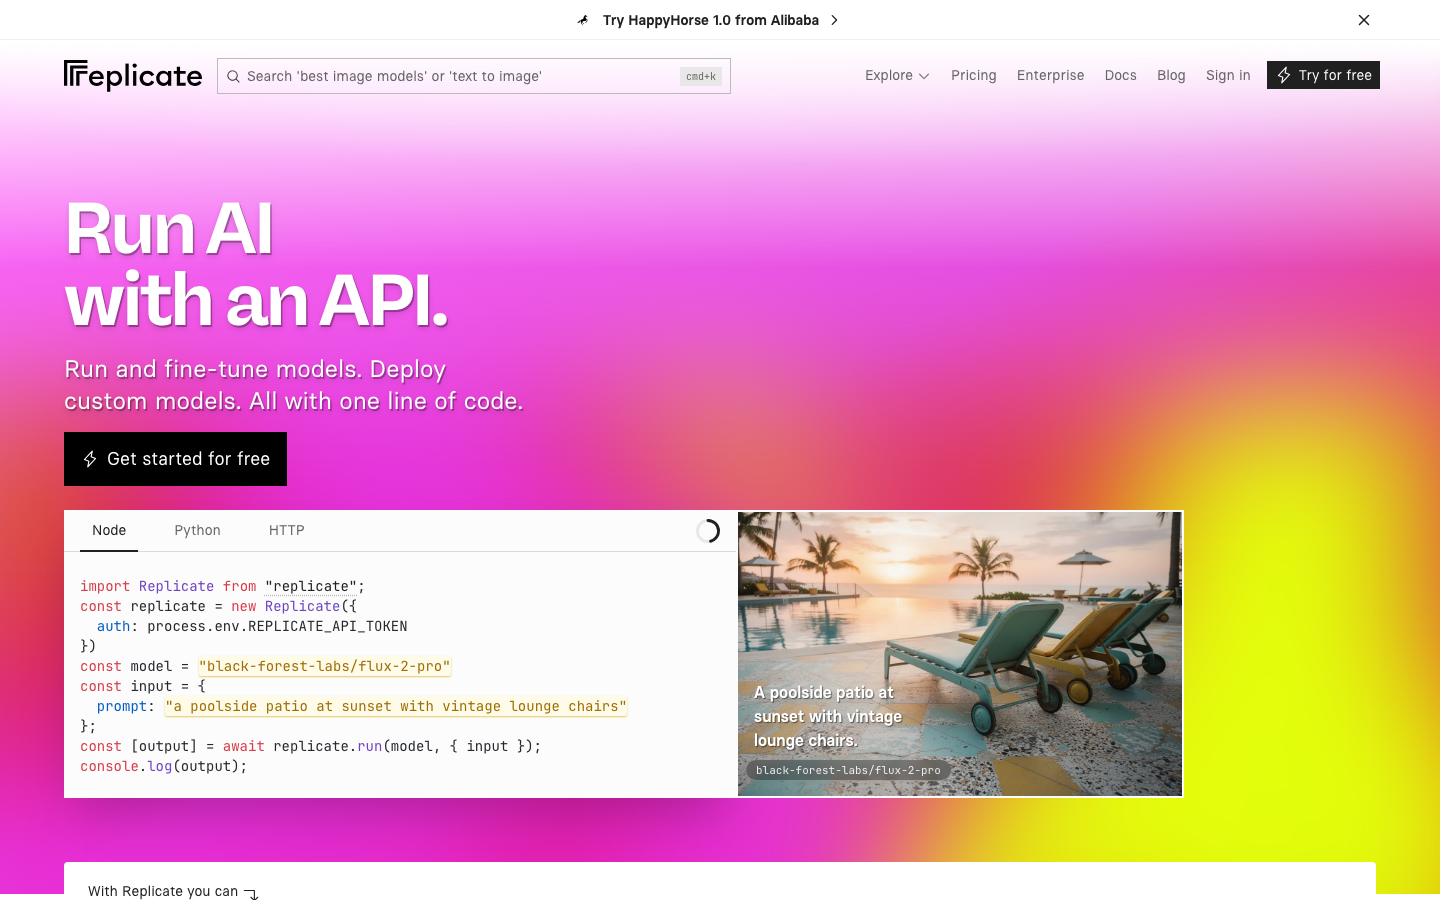1440x900 pixels.
Task: Click the 'Run and fine-tune models' subheading text
Action: click(x=294, y=385)
